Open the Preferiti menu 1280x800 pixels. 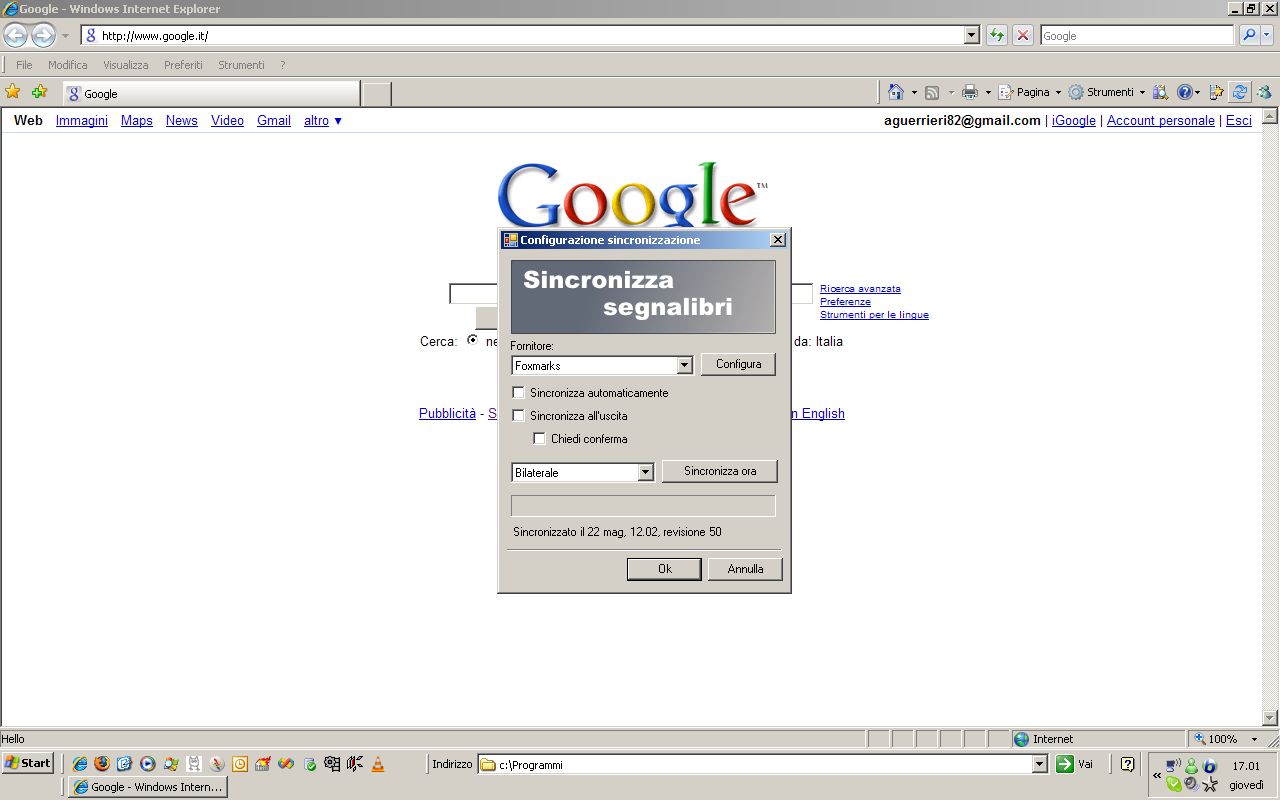point(183,65)
